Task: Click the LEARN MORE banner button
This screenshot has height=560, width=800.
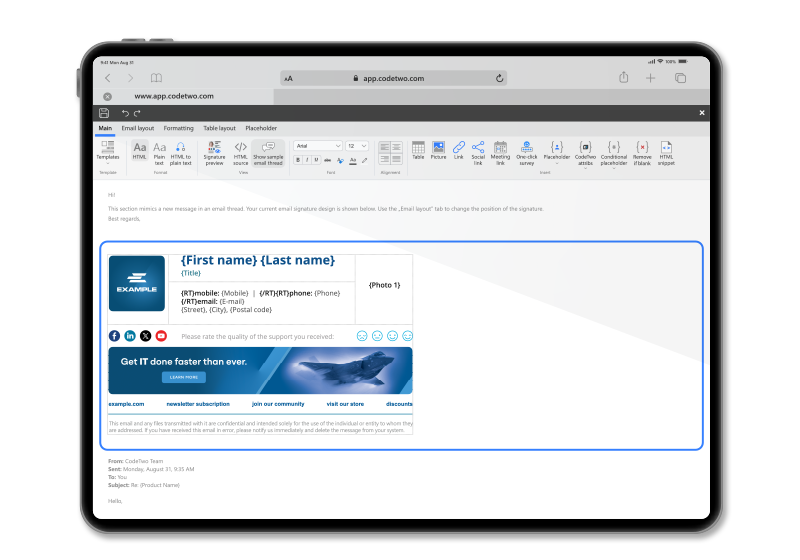Action: 184,377
